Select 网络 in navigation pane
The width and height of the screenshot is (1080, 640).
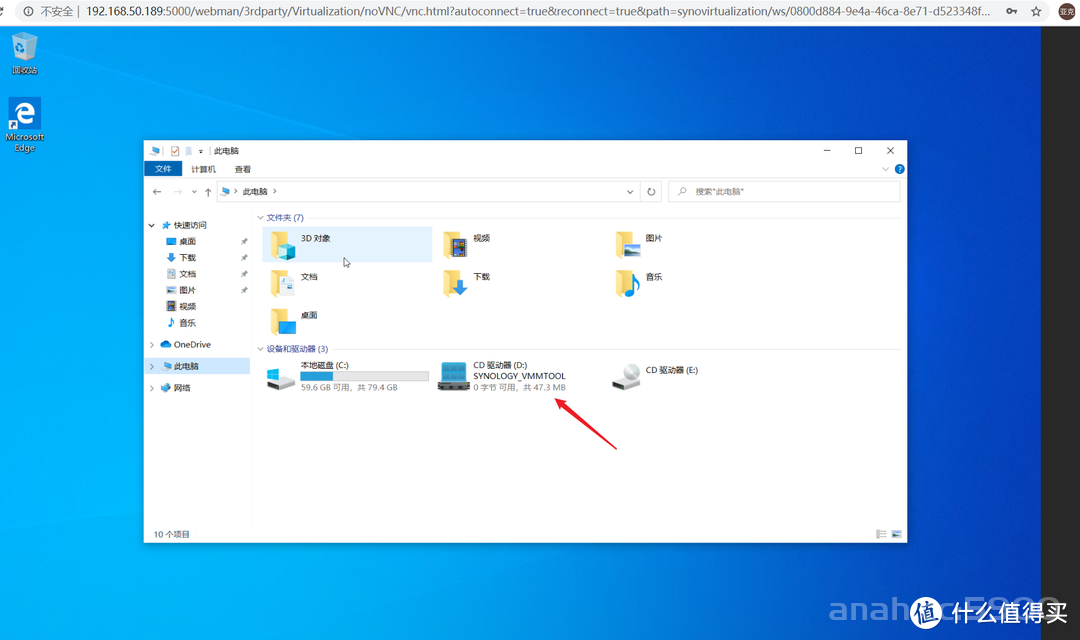(175, 388)
